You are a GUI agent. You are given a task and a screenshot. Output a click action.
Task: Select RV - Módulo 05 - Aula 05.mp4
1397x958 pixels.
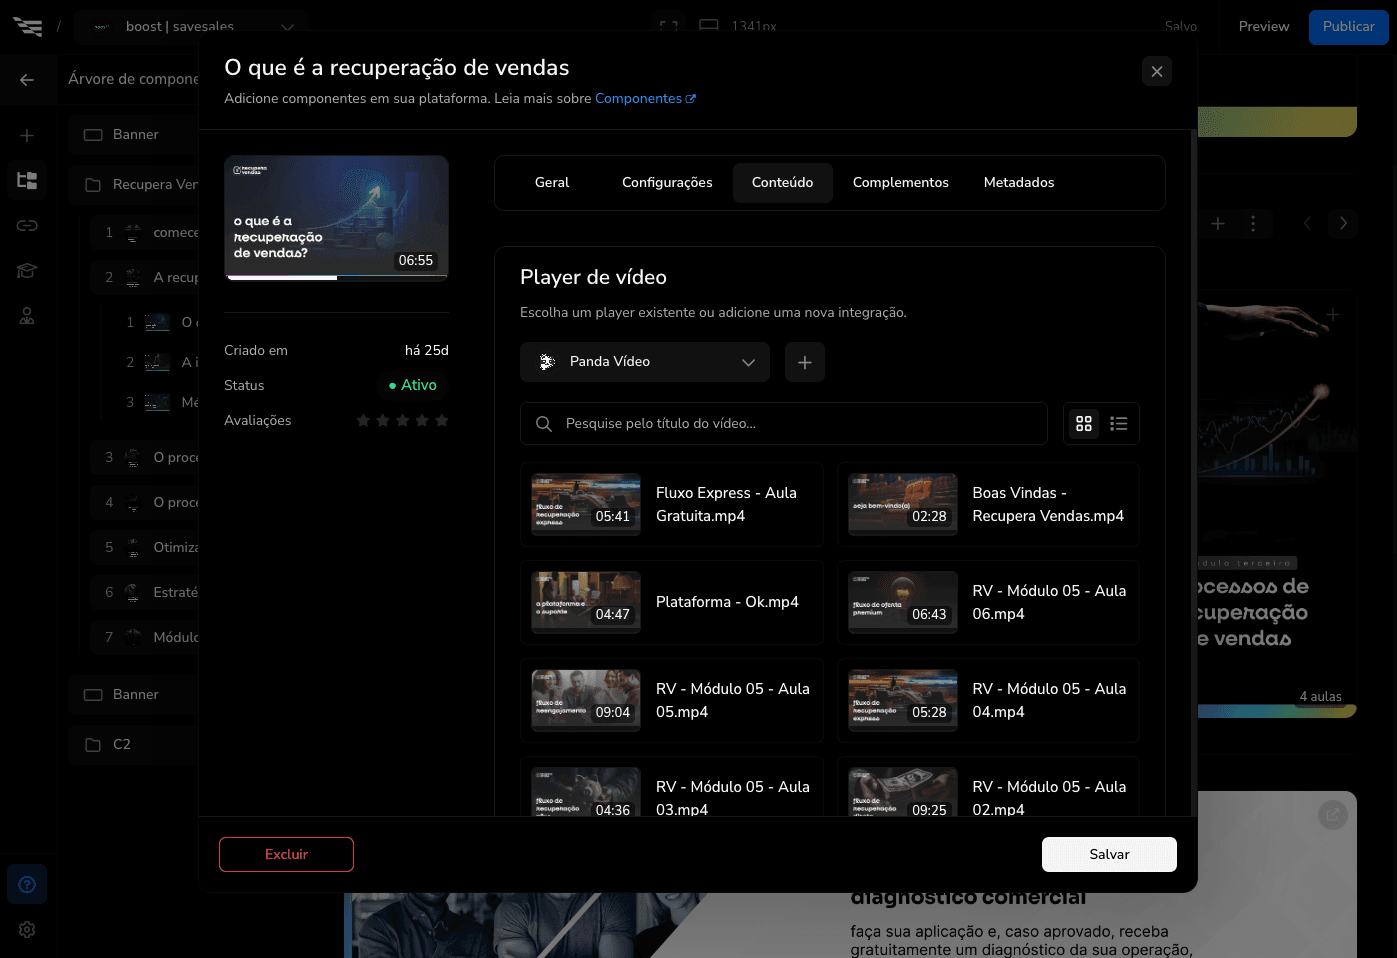672,701
